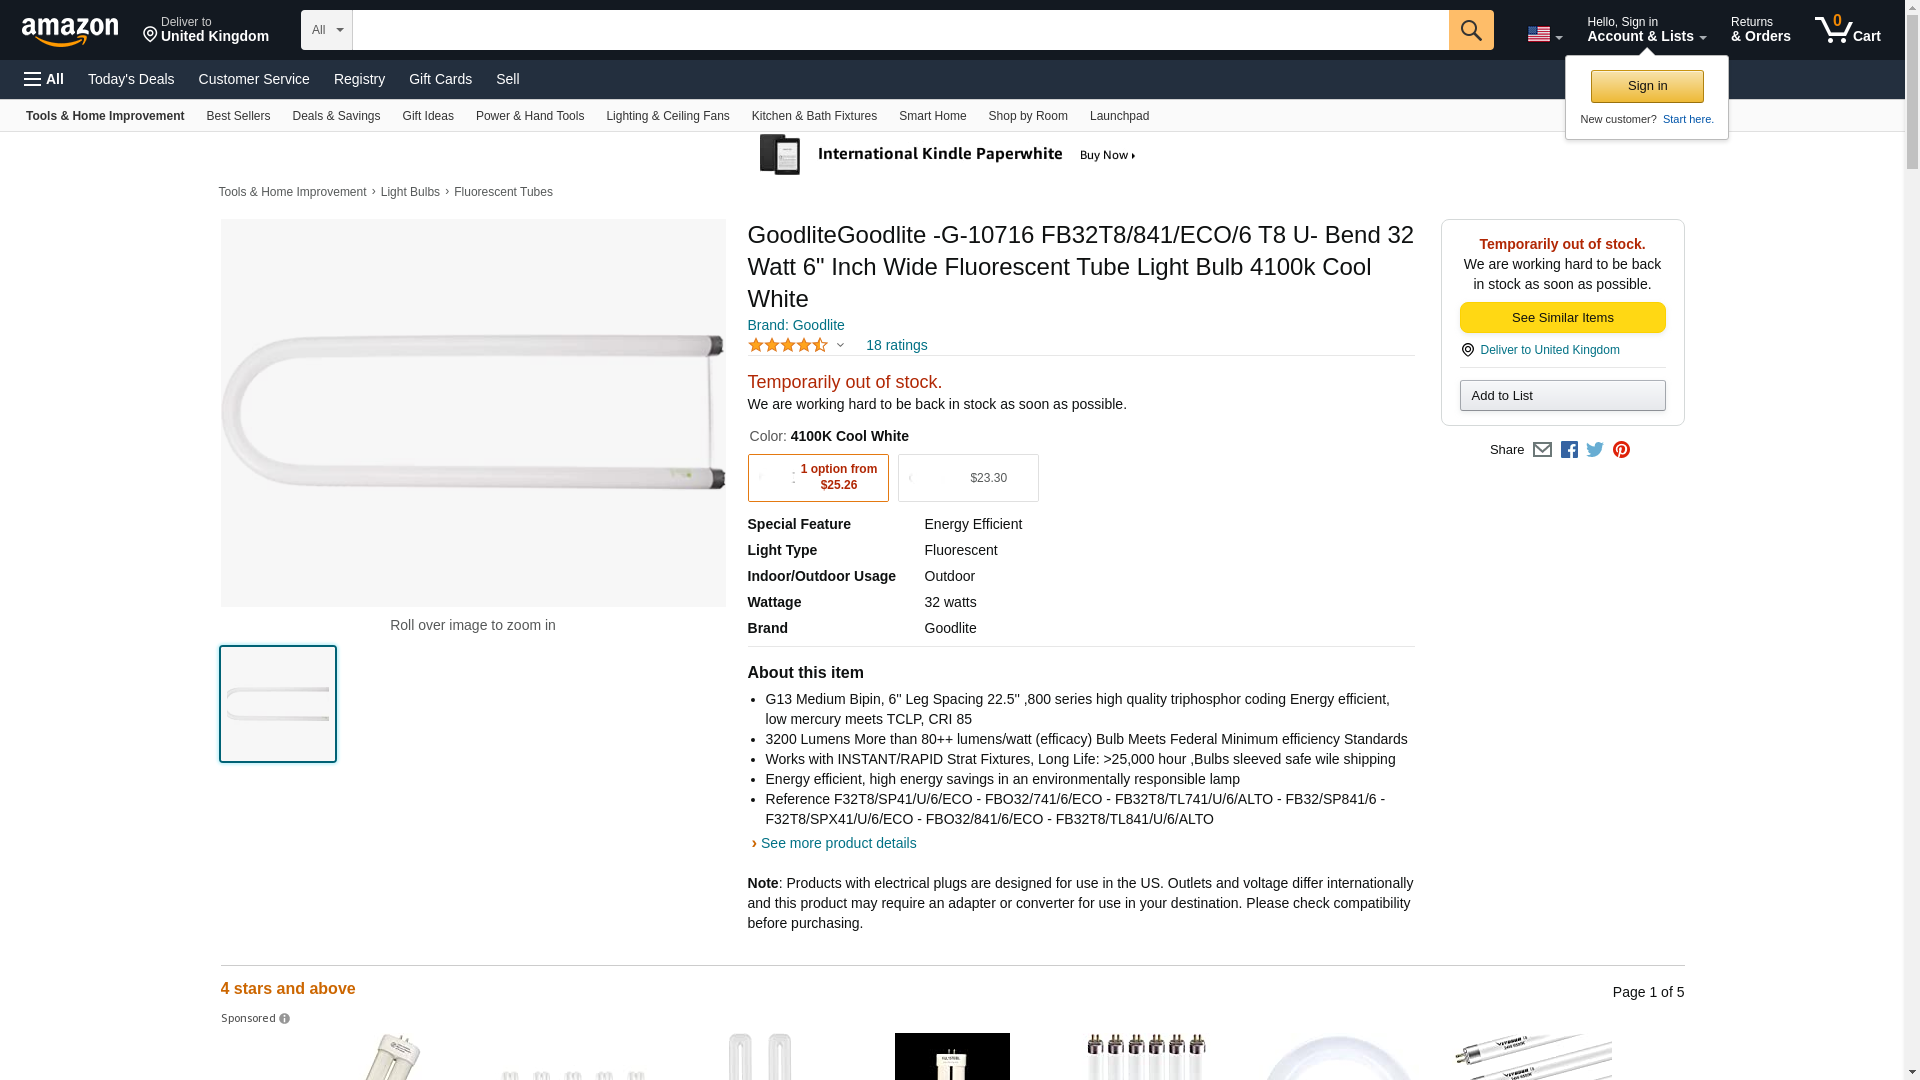Click the U-bend bulb thumbnail image
This screenshot has width=1920, height=1080.
(x=278, y=704)
